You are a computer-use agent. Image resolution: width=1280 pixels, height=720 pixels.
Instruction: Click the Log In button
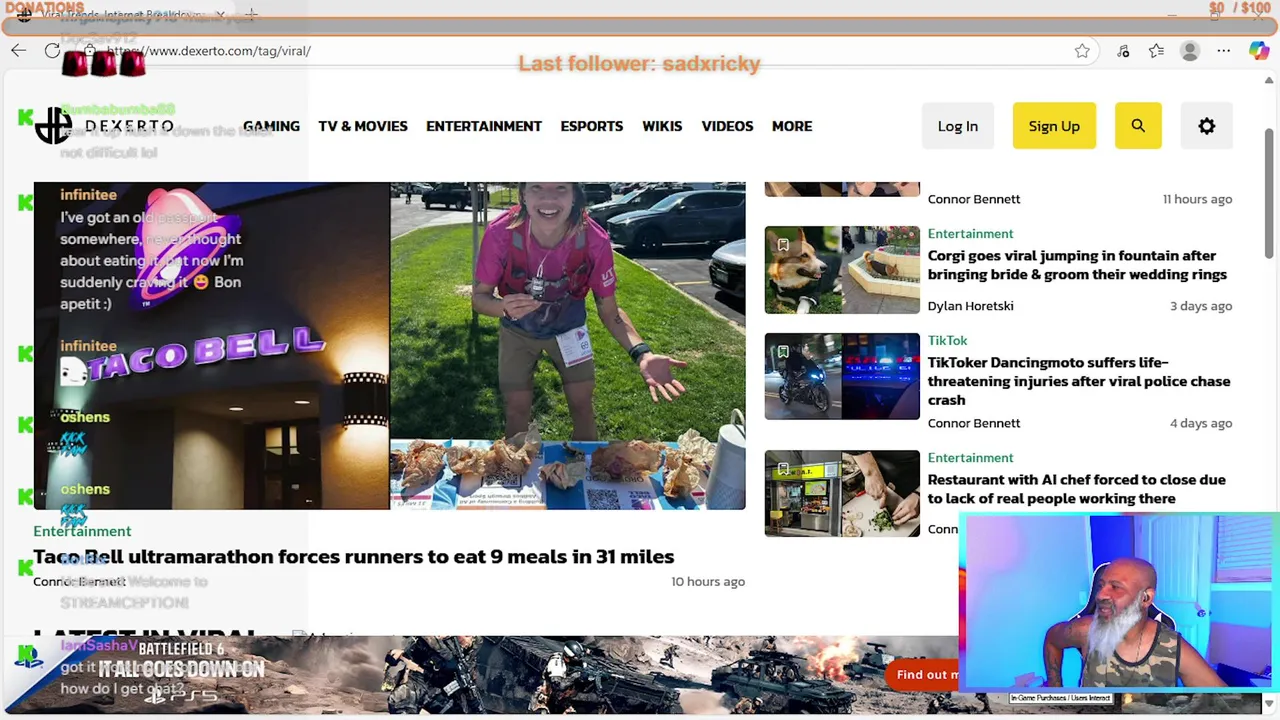(x=958, y=126)
